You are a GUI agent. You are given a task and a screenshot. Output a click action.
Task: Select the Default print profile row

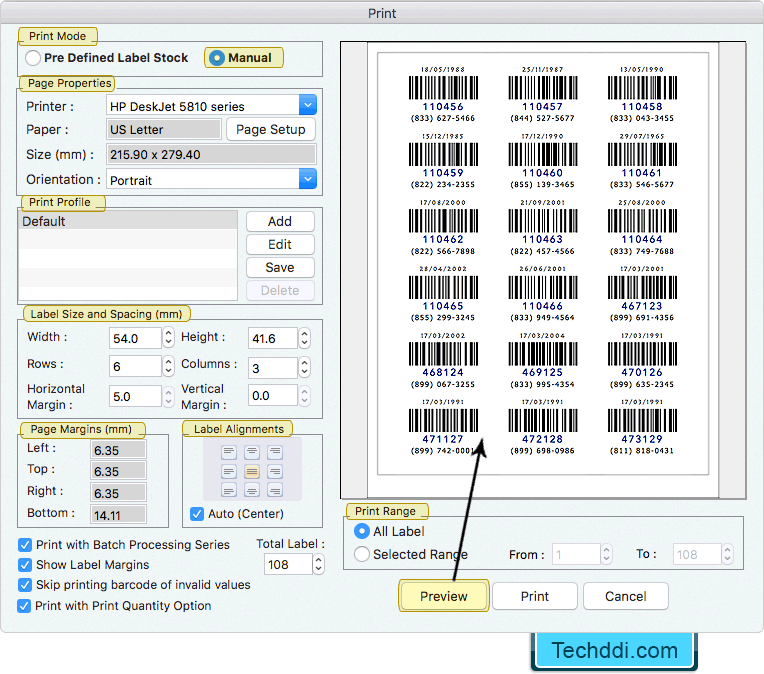tap(128, 221)
